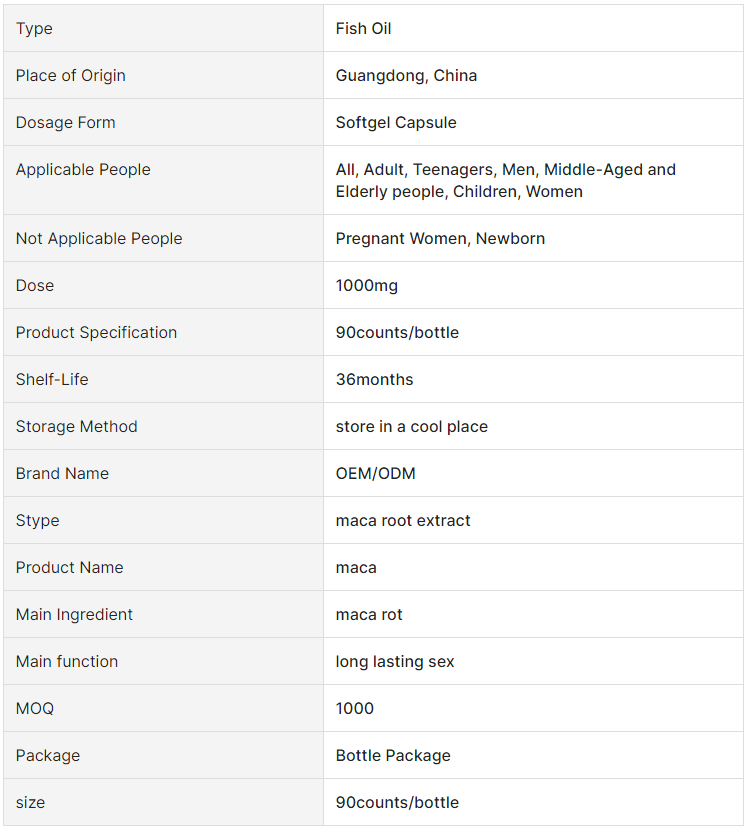Click store in a cool place text
Image resolution: width=746 pixels, height=829 pixels.
[x=411, y=427]
